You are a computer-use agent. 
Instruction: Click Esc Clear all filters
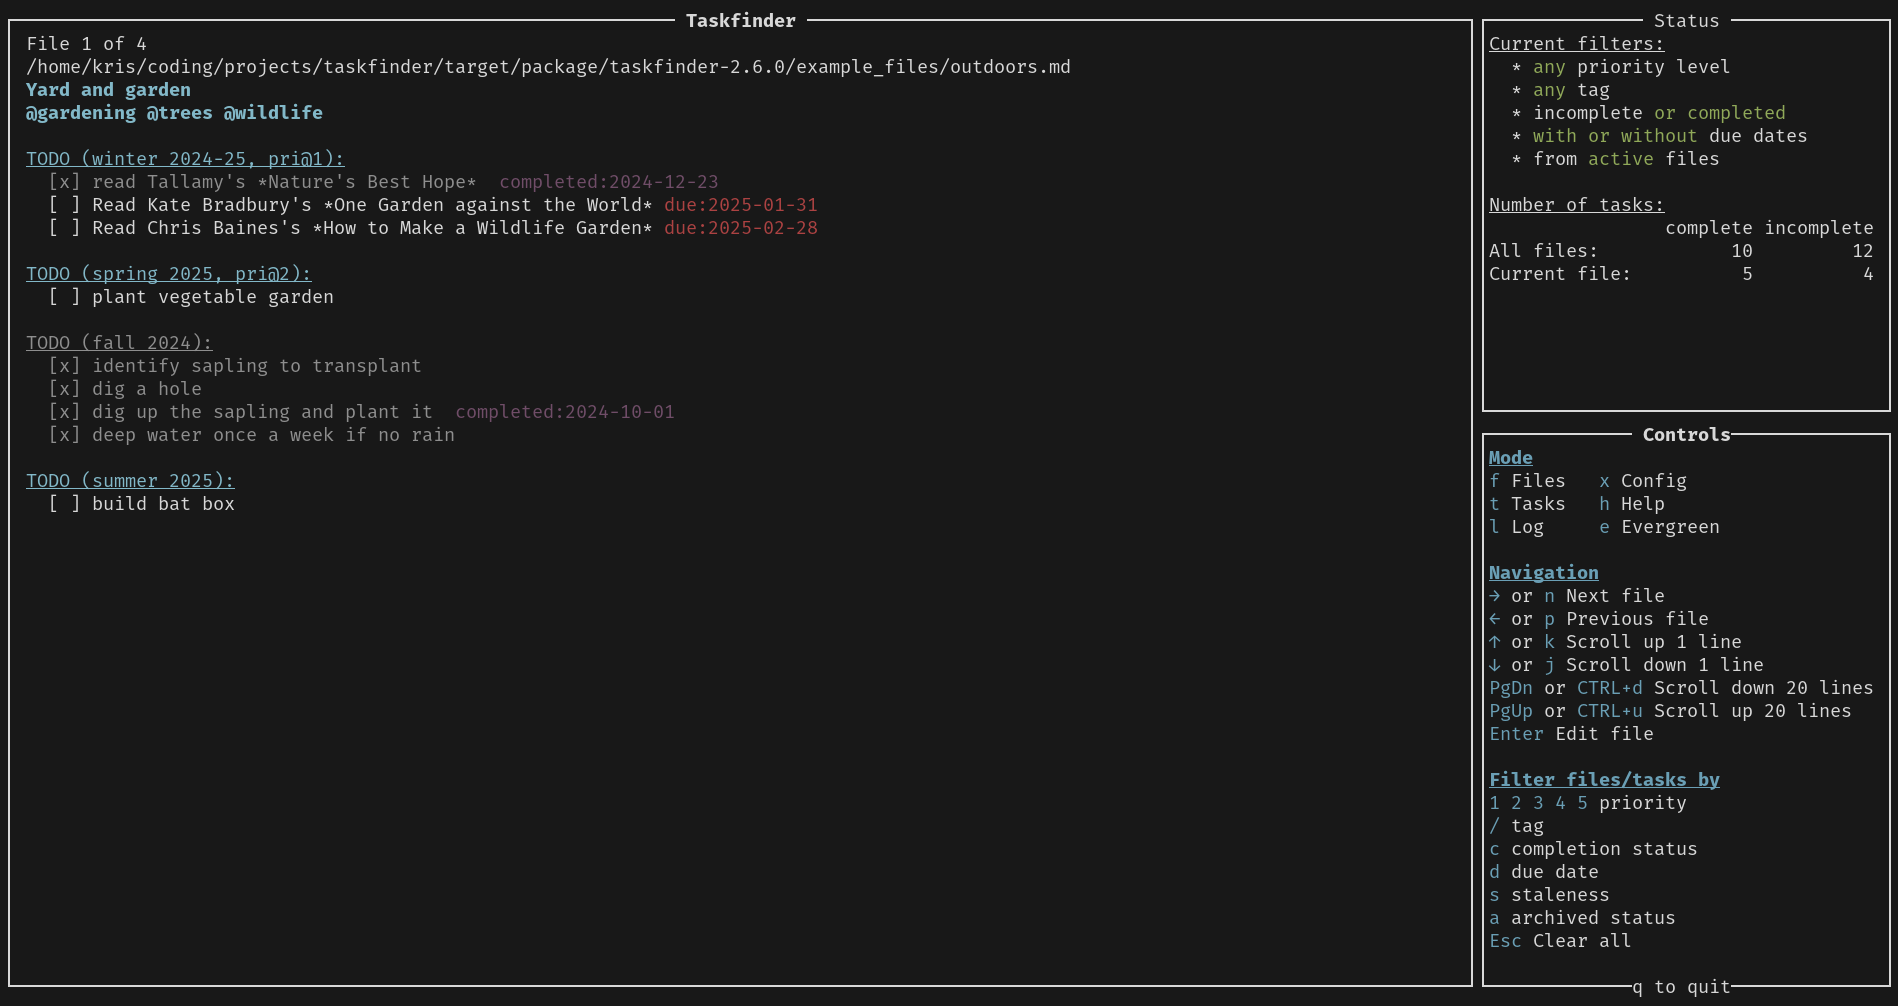[1559, 941]
